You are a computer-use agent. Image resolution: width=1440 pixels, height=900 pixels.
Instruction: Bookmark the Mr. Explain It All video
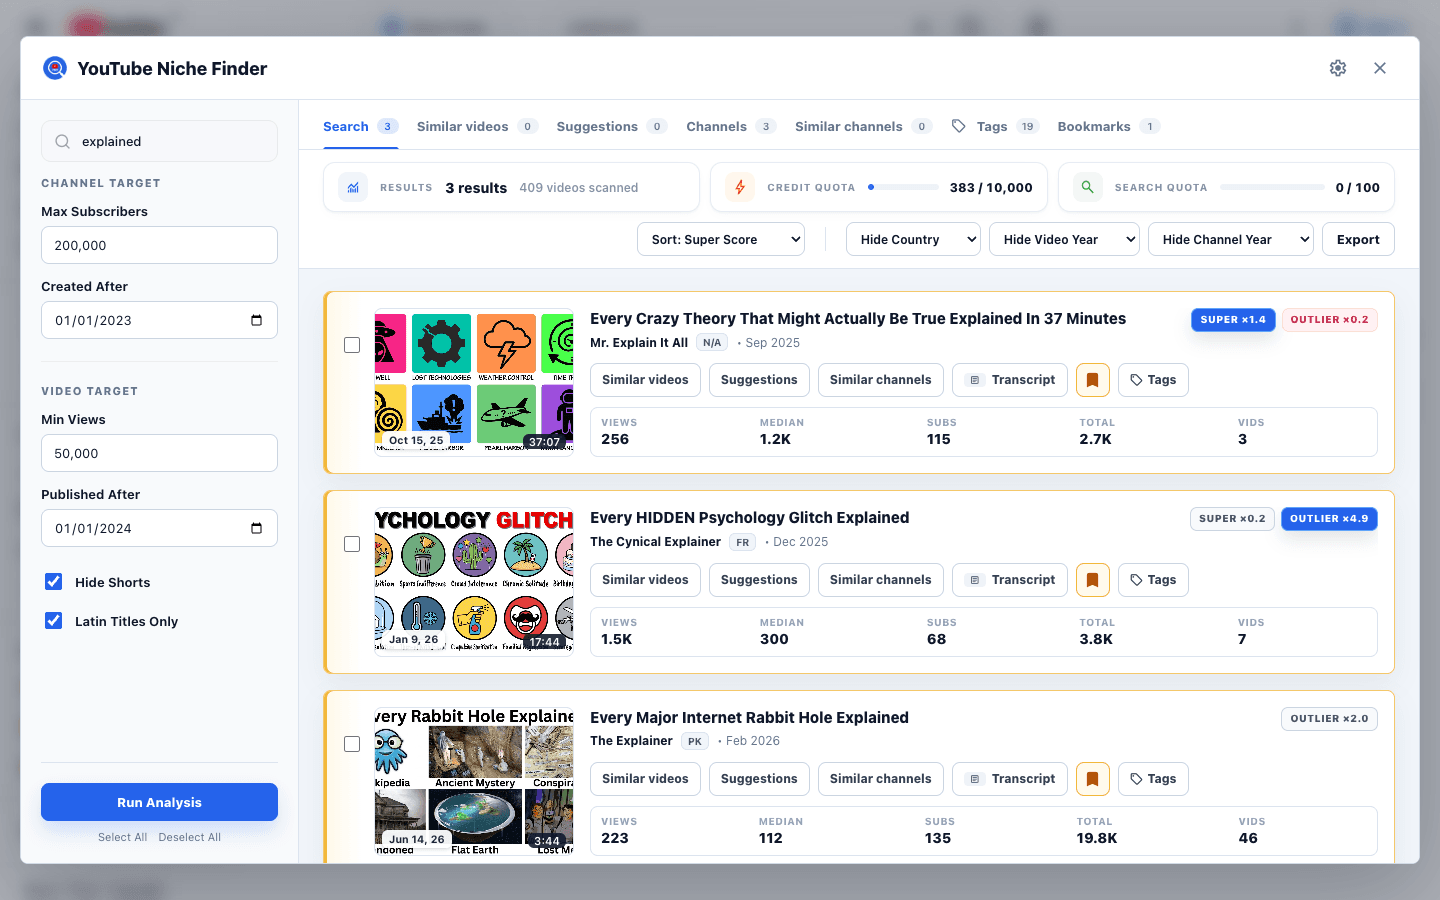[1092, 380]
